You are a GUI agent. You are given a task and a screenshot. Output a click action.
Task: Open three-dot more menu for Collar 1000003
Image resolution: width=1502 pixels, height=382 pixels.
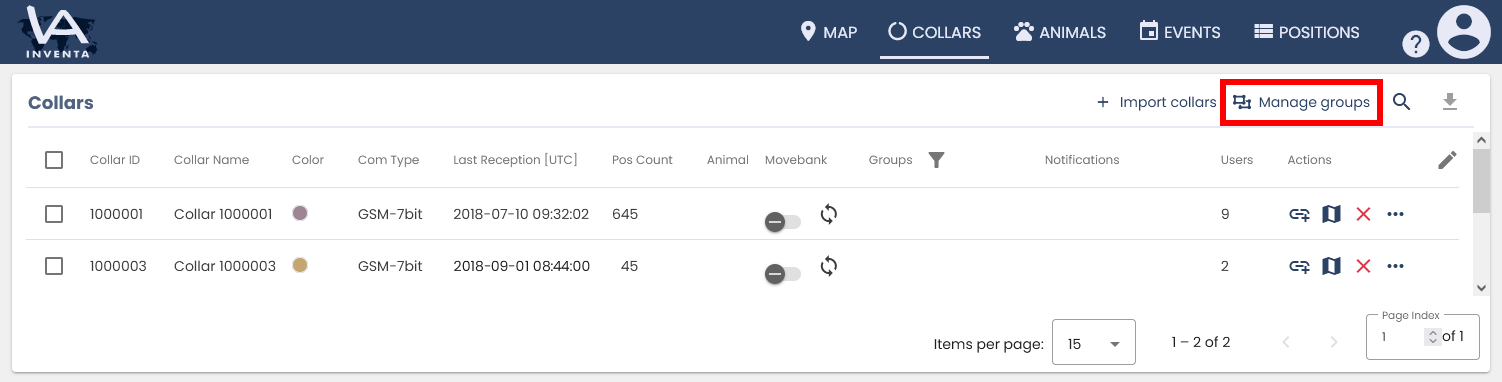pyautogui.click(x=1396, y=266)
